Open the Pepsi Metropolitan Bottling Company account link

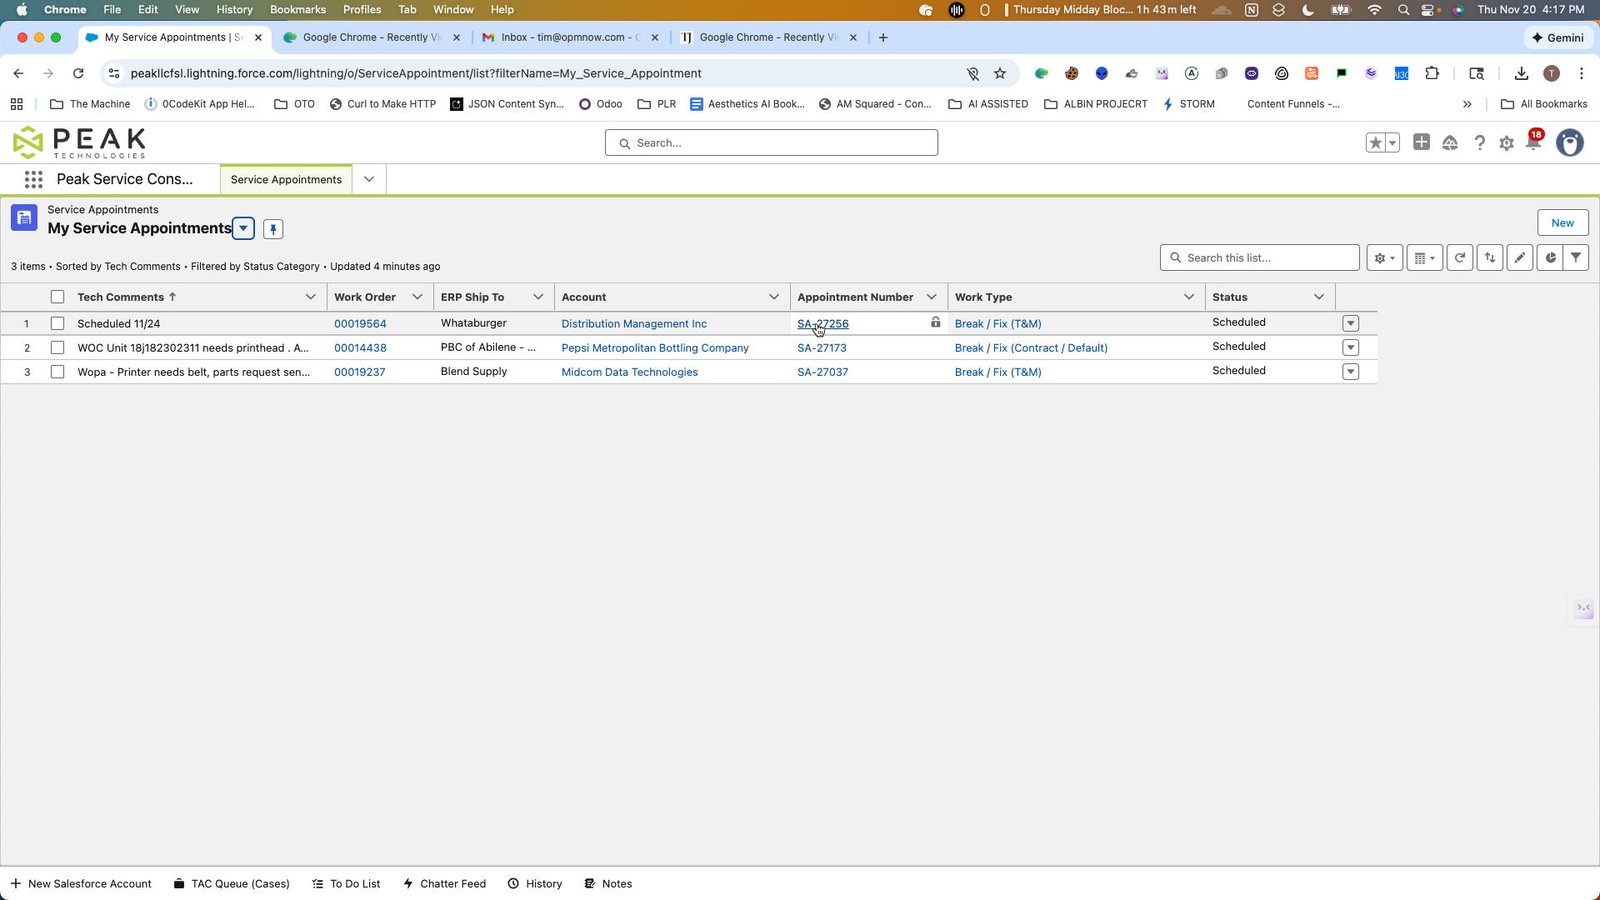point(655,348)
